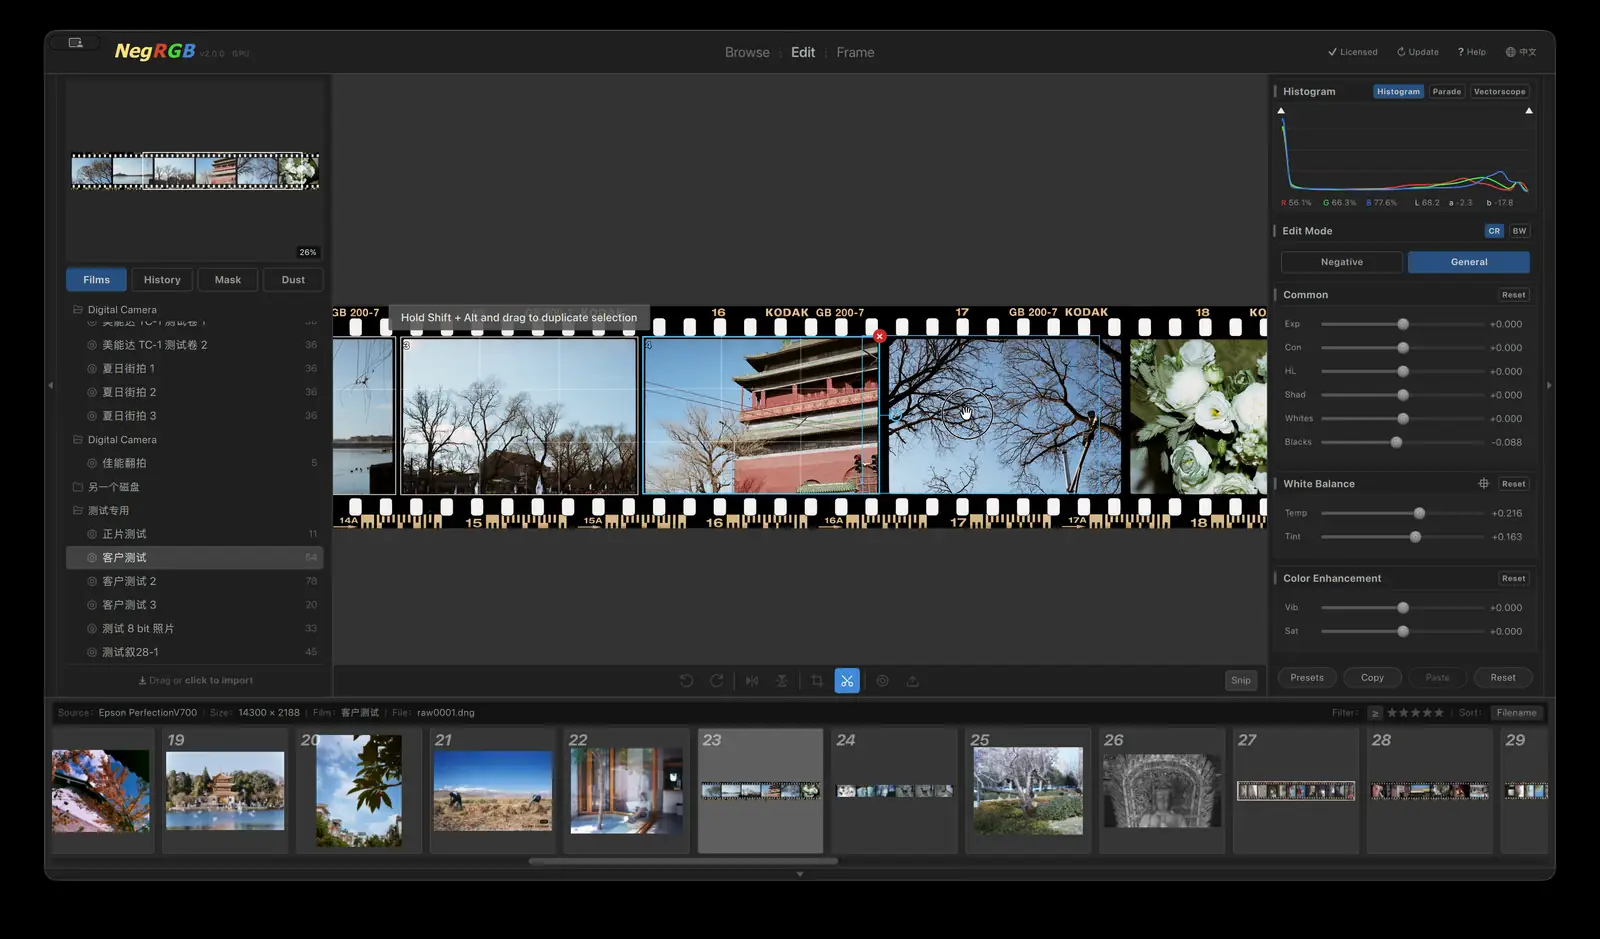Expand the 另一个磁盘 folder

tap(78, 487)
